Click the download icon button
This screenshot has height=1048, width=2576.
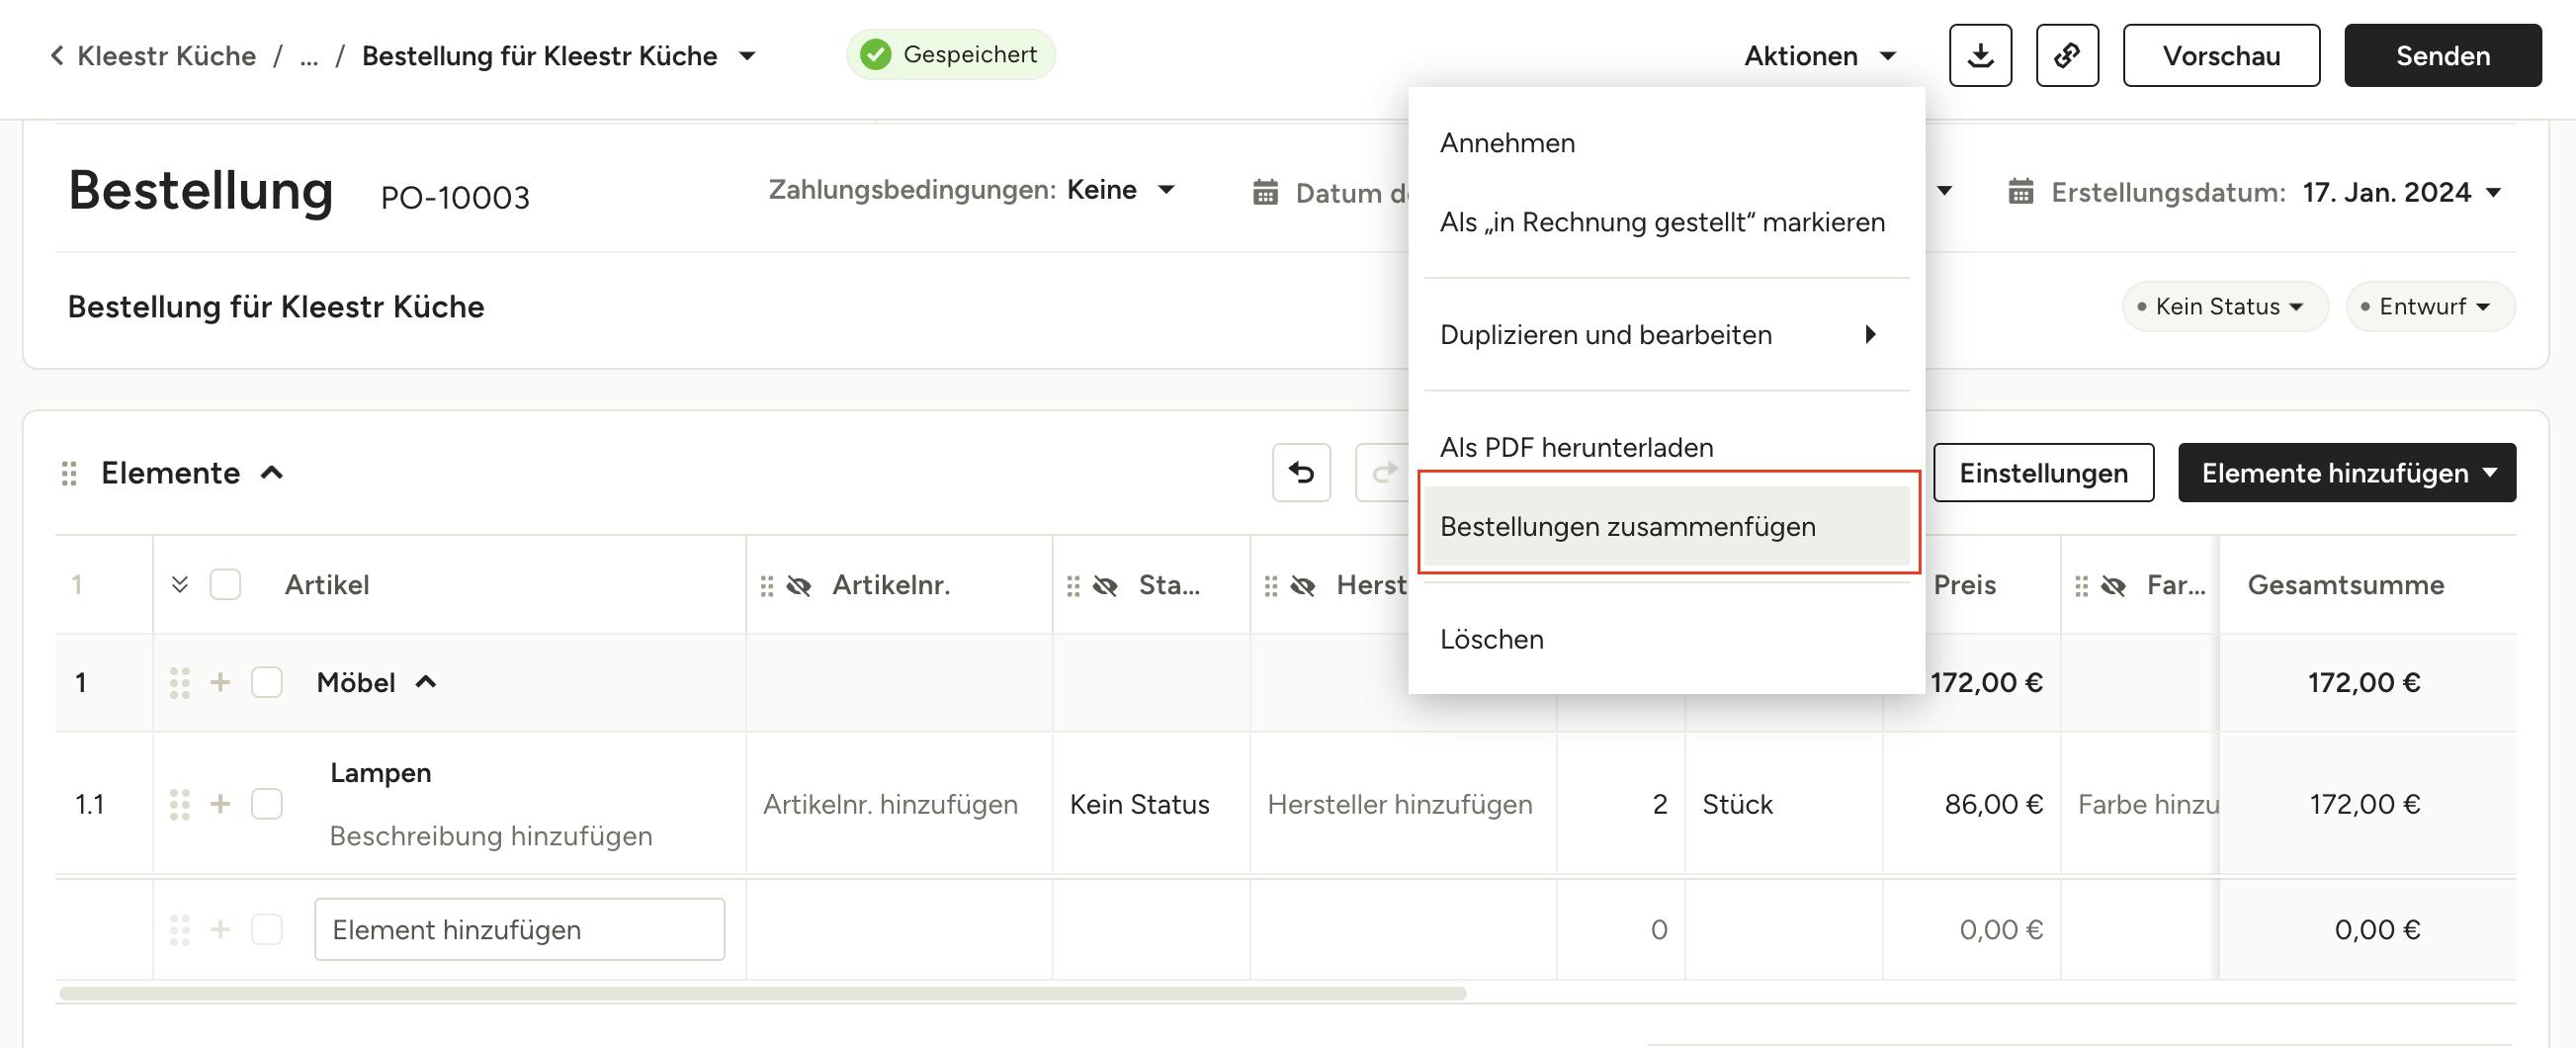coord(1980,56)
